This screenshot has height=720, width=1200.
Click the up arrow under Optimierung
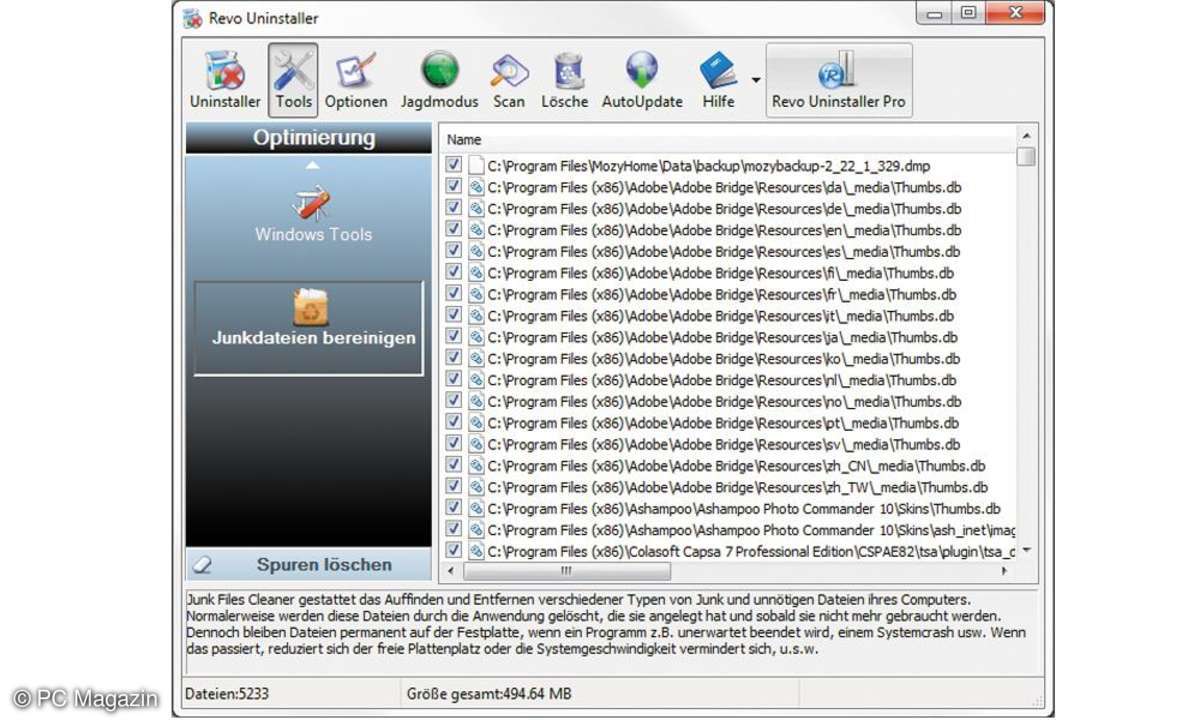tap(313, 165)
